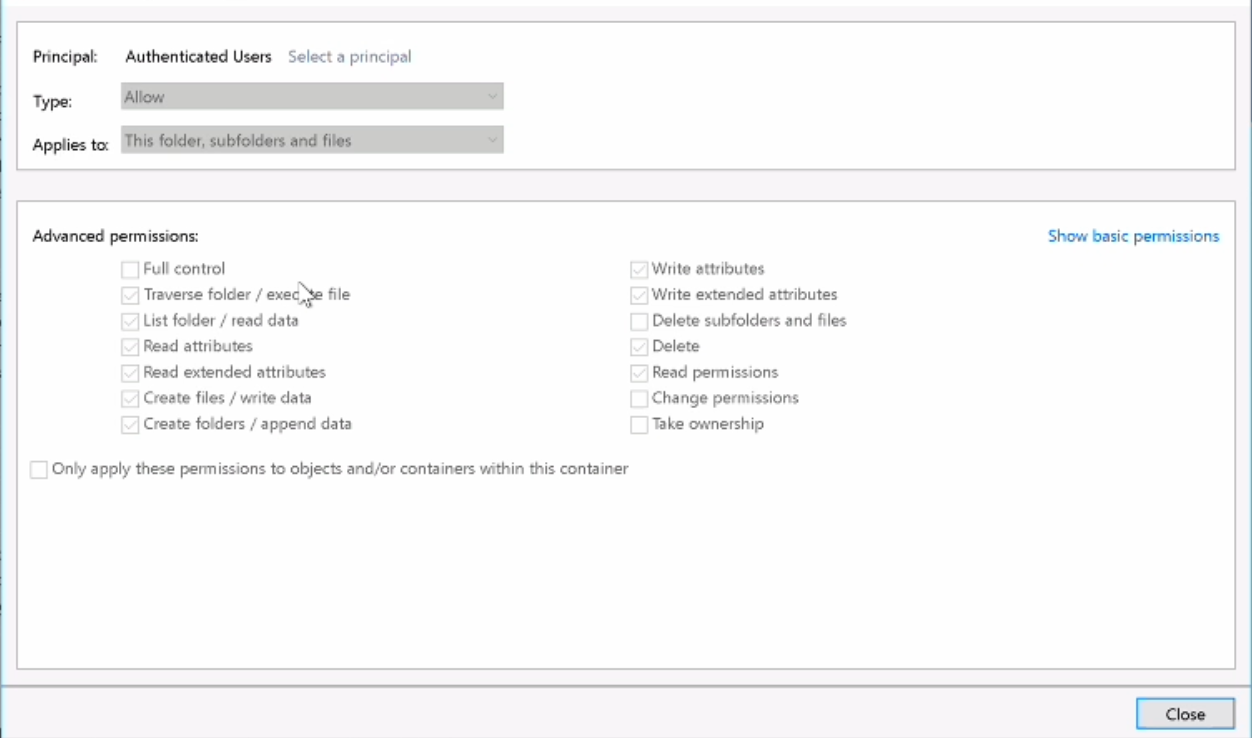The height and width of the screenshot is (738, 1252).
Task: Toggle the Delete permission checkbox
Action: click(639, 347)
